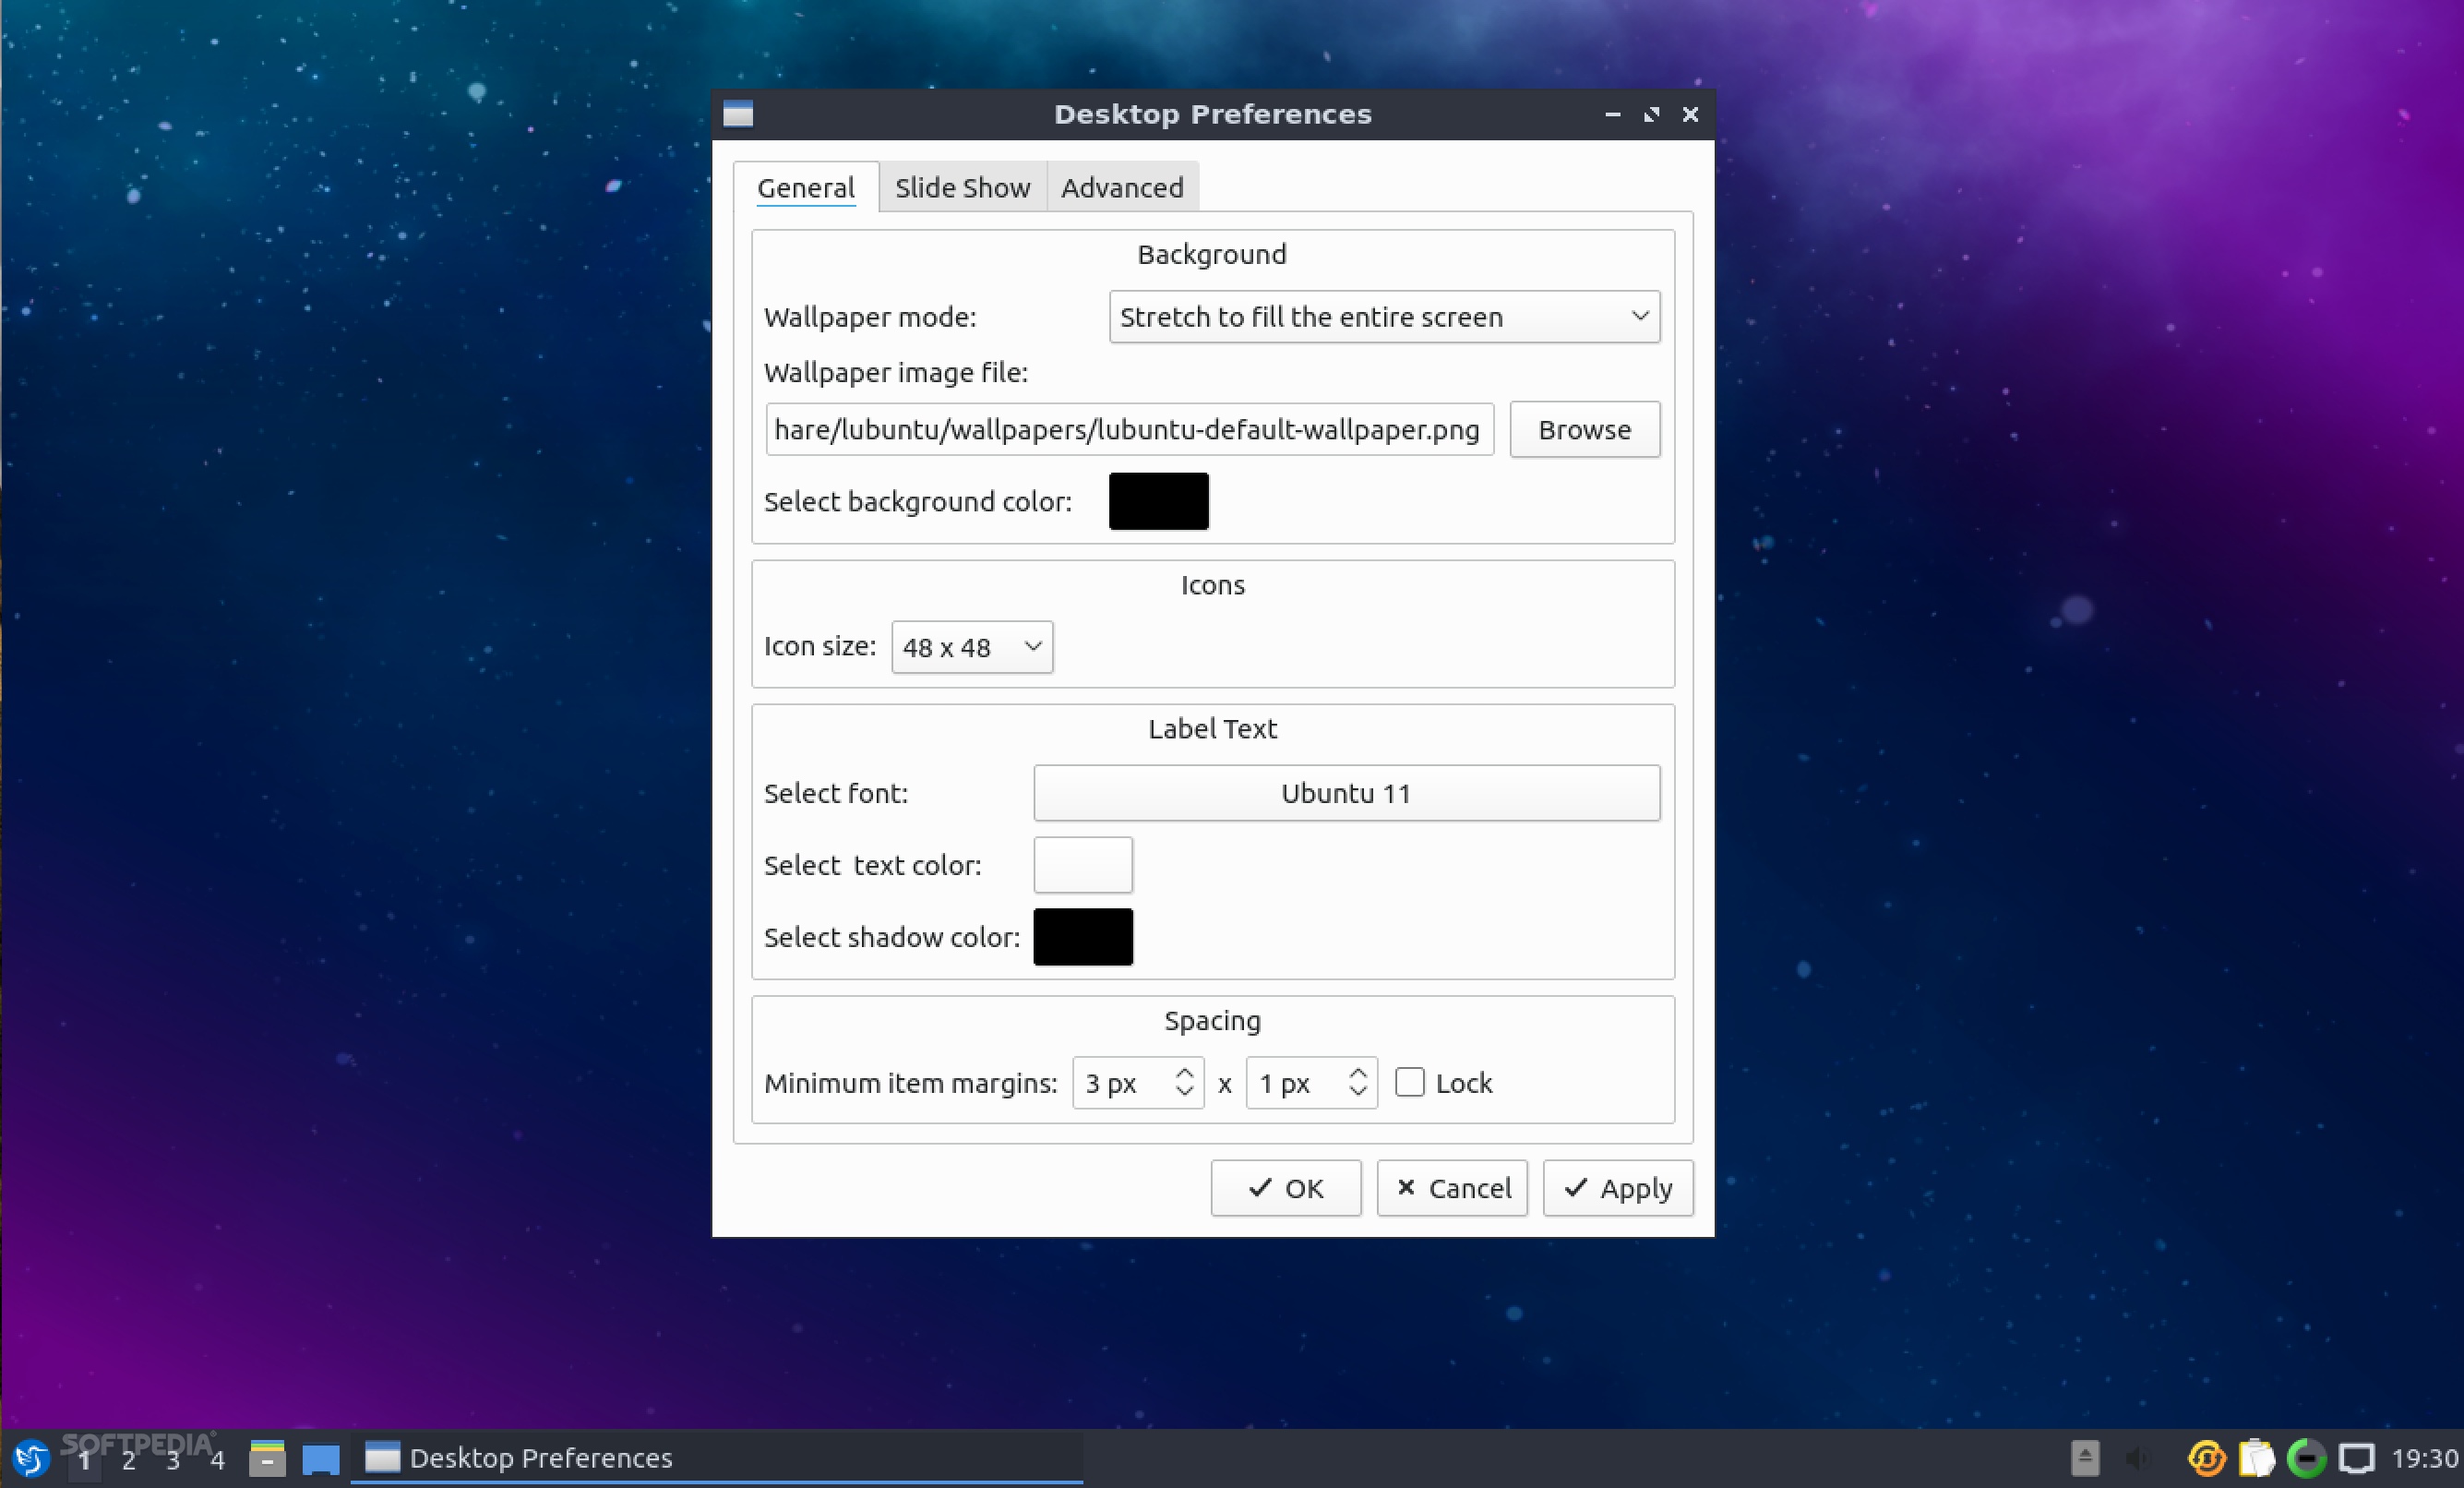Click the wallpaper image file path field
The image size is (2464, 1488).
pos(1129,430)
